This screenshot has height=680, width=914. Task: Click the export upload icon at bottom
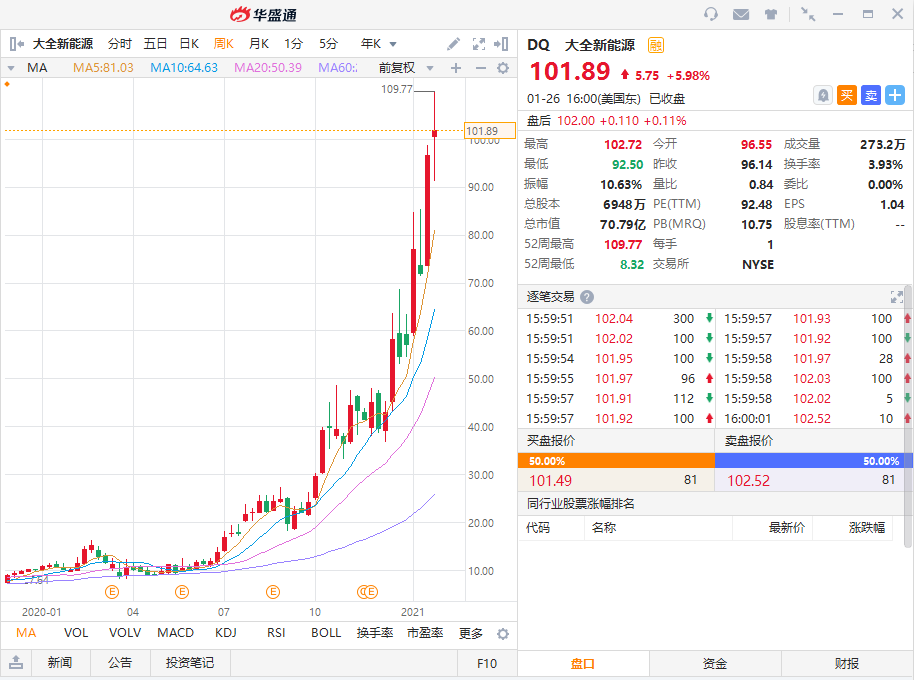click(x=16, y=662)
